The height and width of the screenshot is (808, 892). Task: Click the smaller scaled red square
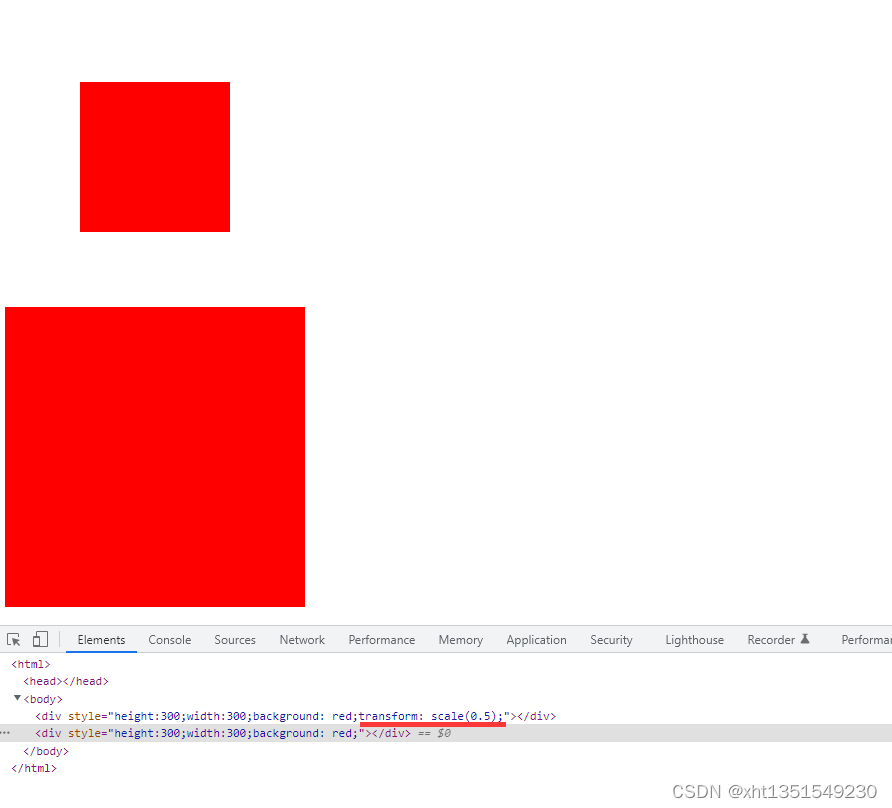coord(154,156)
